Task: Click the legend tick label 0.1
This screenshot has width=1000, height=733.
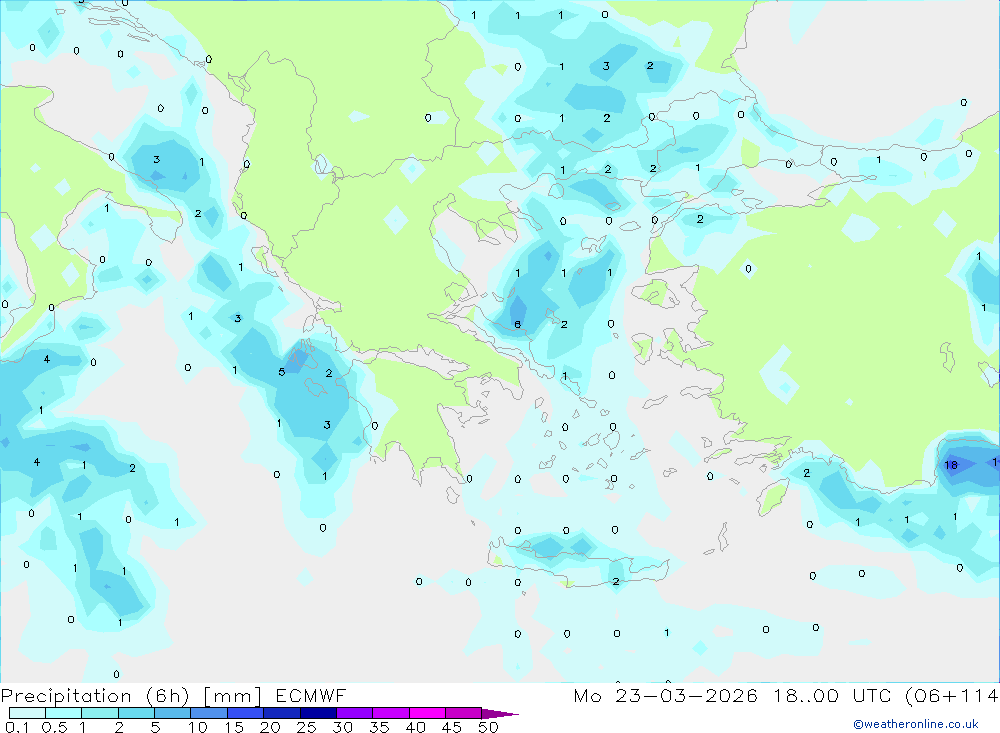Action: tap(17, 727)
